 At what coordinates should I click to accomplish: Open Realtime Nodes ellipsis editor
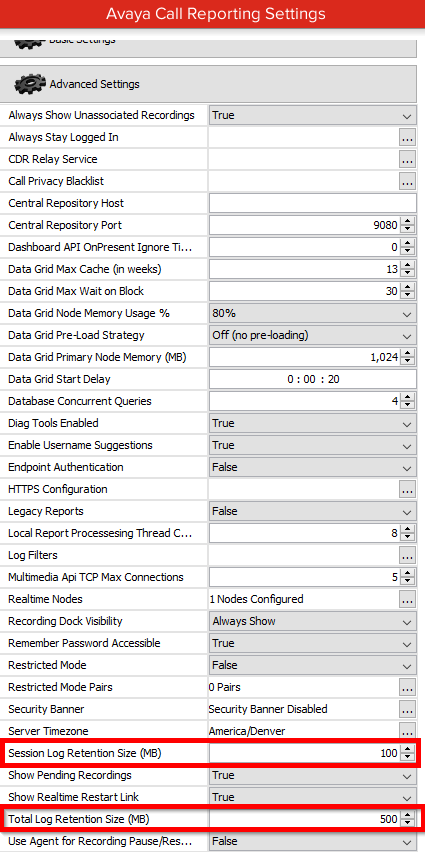407,599
